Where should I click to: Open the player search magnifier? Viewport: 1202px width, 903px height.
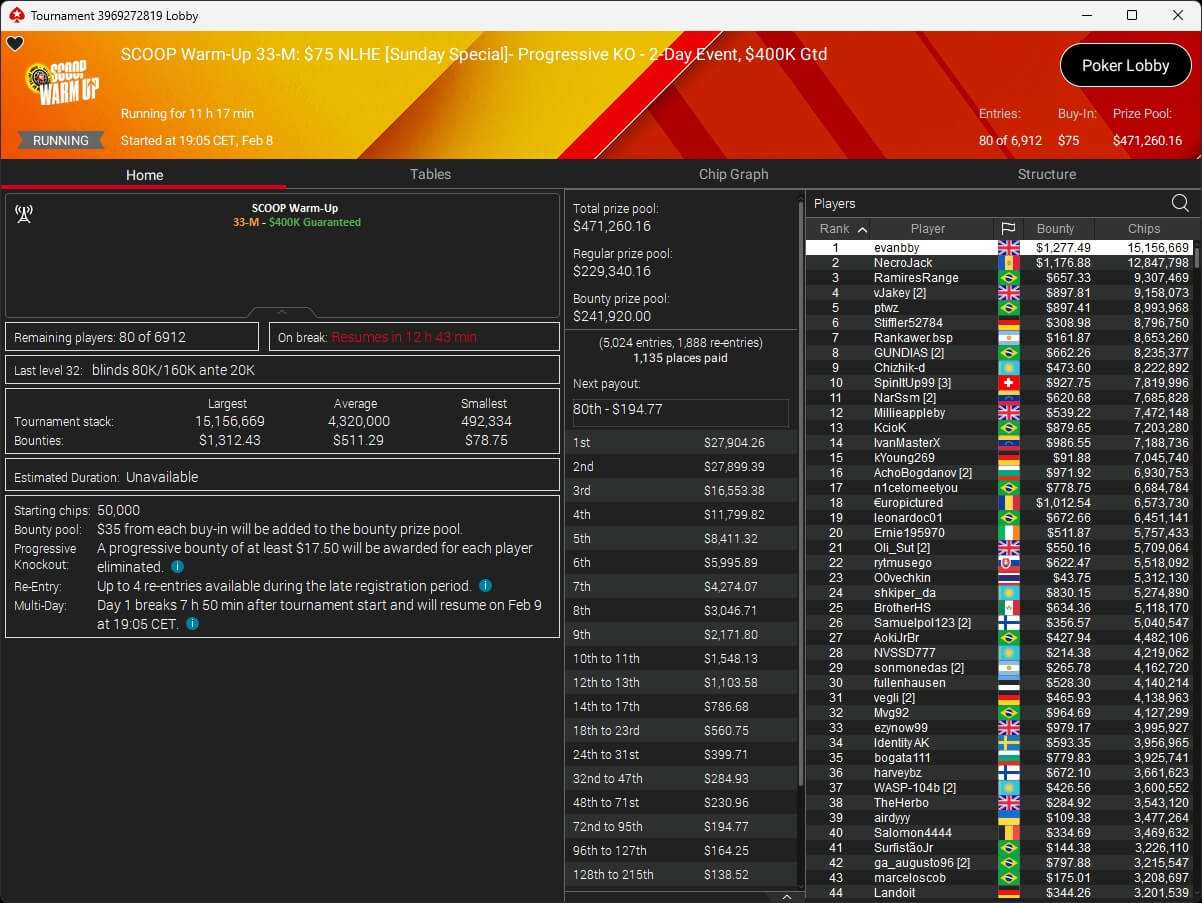1180,204
